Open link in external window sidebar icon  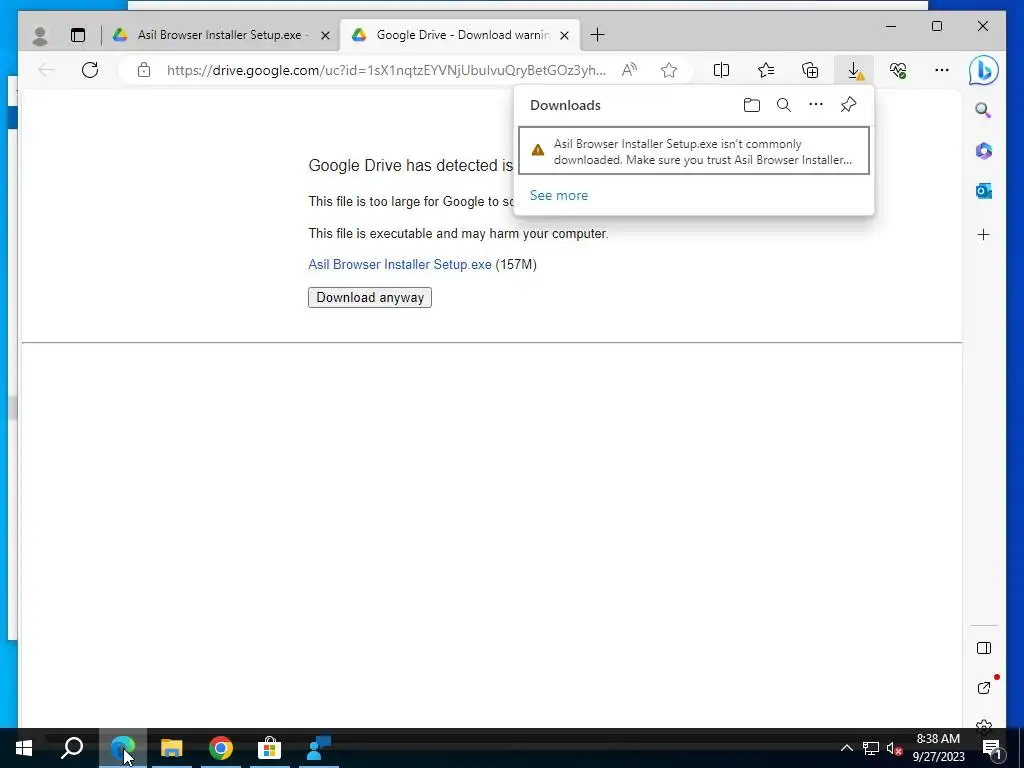[x=984, y=688]
